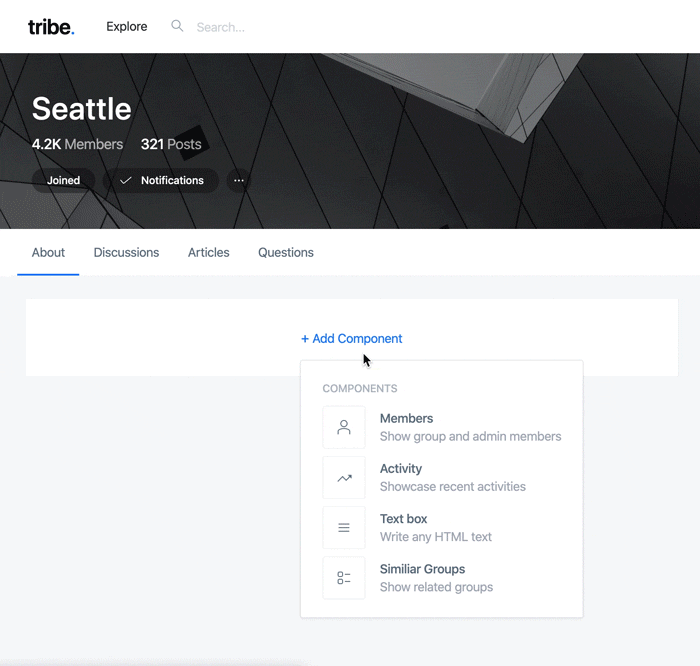Viewport: 700px width, 666px height.
Task: Open the three-dot more options menu
Action: tap(239, 180)
